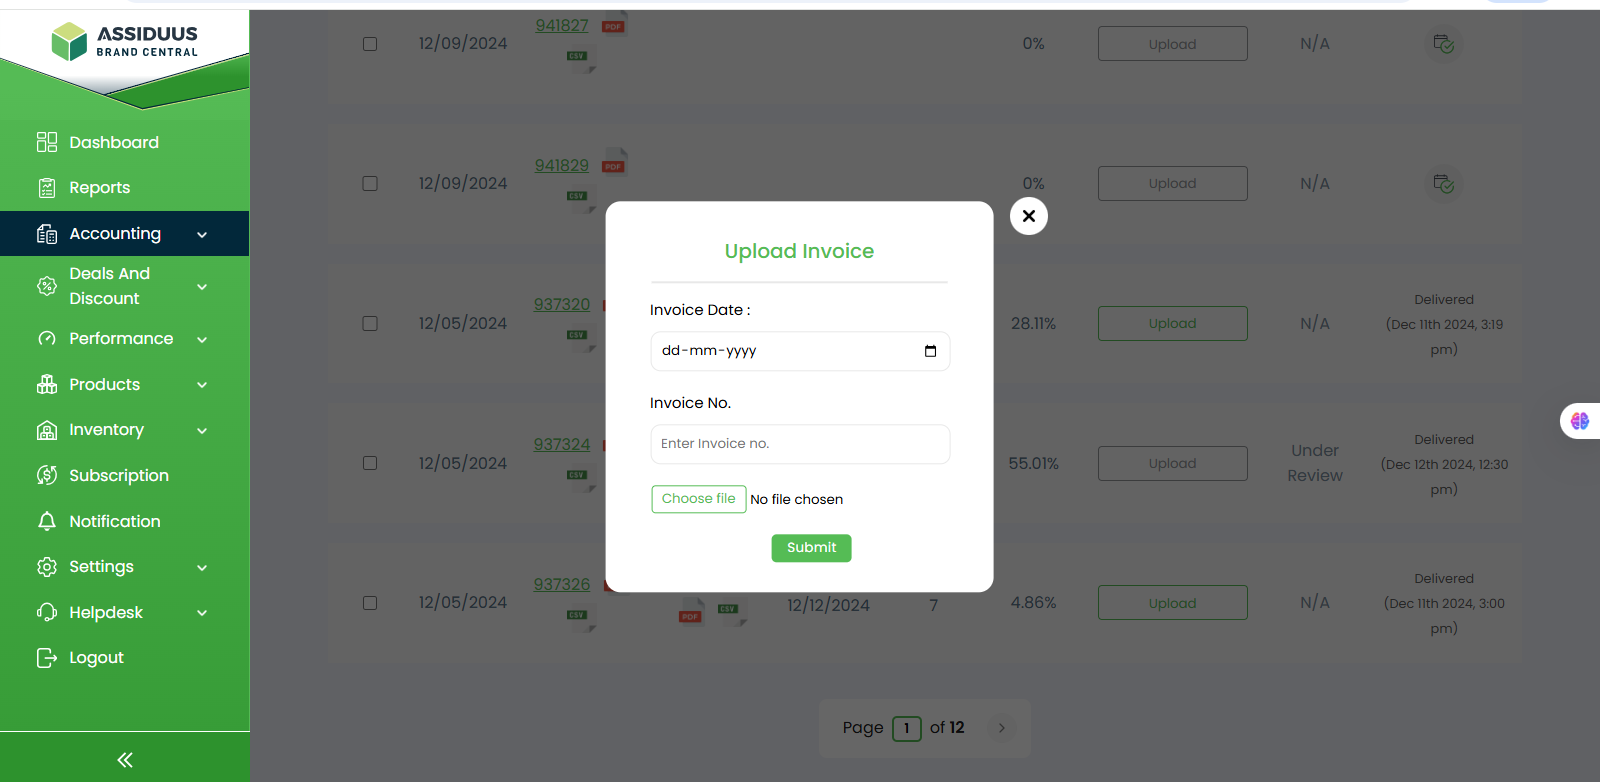Viewport: 1600px width, 782px height.
Task: Open the floating brain assistant icon
Action: [x=1580, y=421]
